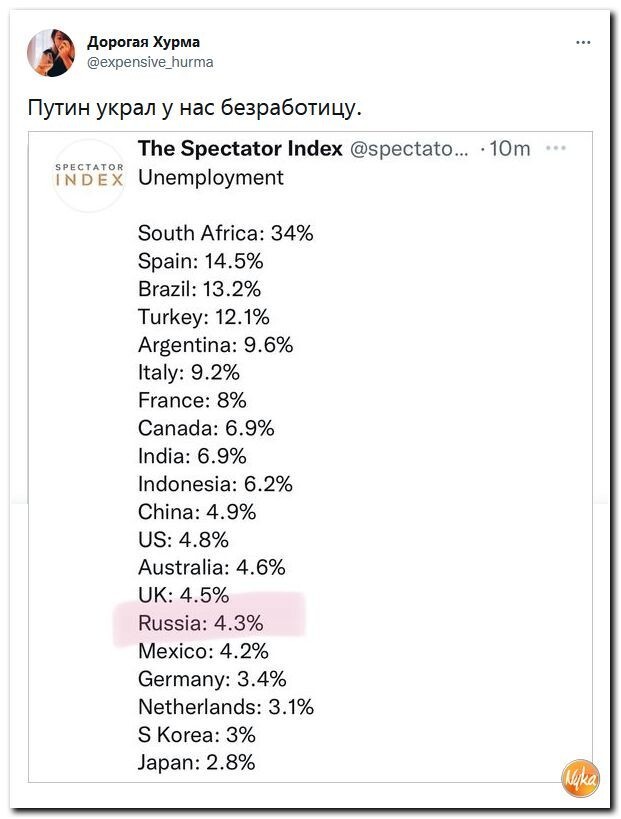Open the @spectato... handle

pyautogui.click(x=409, y=149)
